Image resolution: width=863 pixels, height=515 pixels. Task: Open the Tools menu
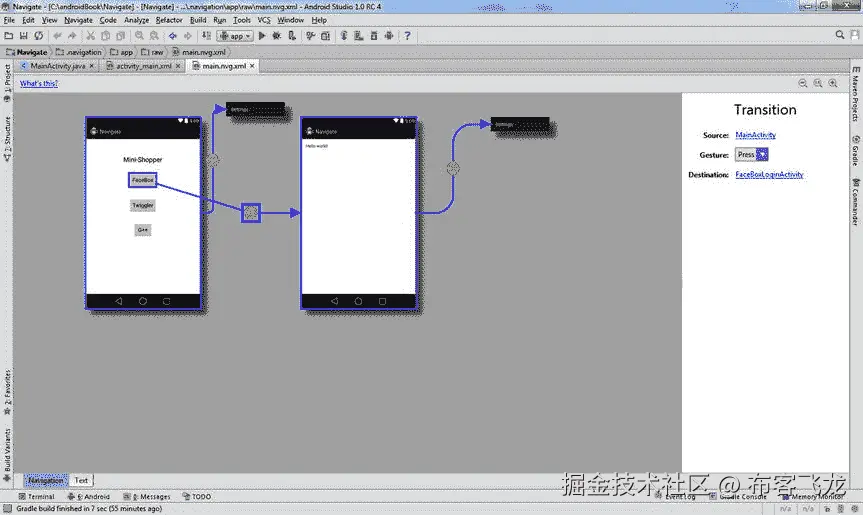click(242, 20)
